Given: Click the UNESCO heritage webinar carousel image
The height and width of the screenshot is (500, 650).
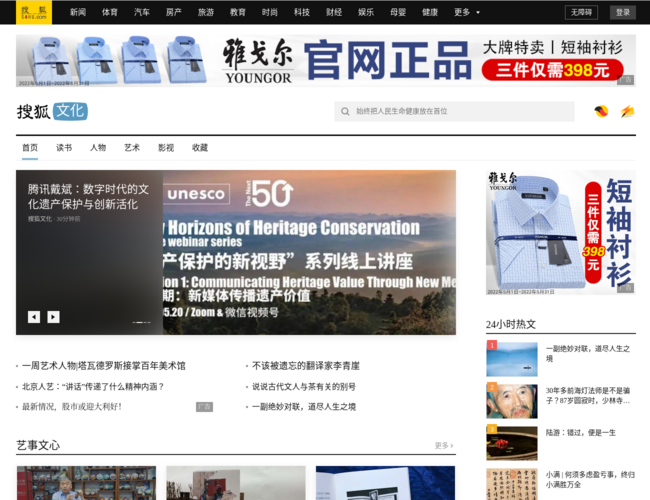Looking at the screenshot, I should click(x=309, y=252).
